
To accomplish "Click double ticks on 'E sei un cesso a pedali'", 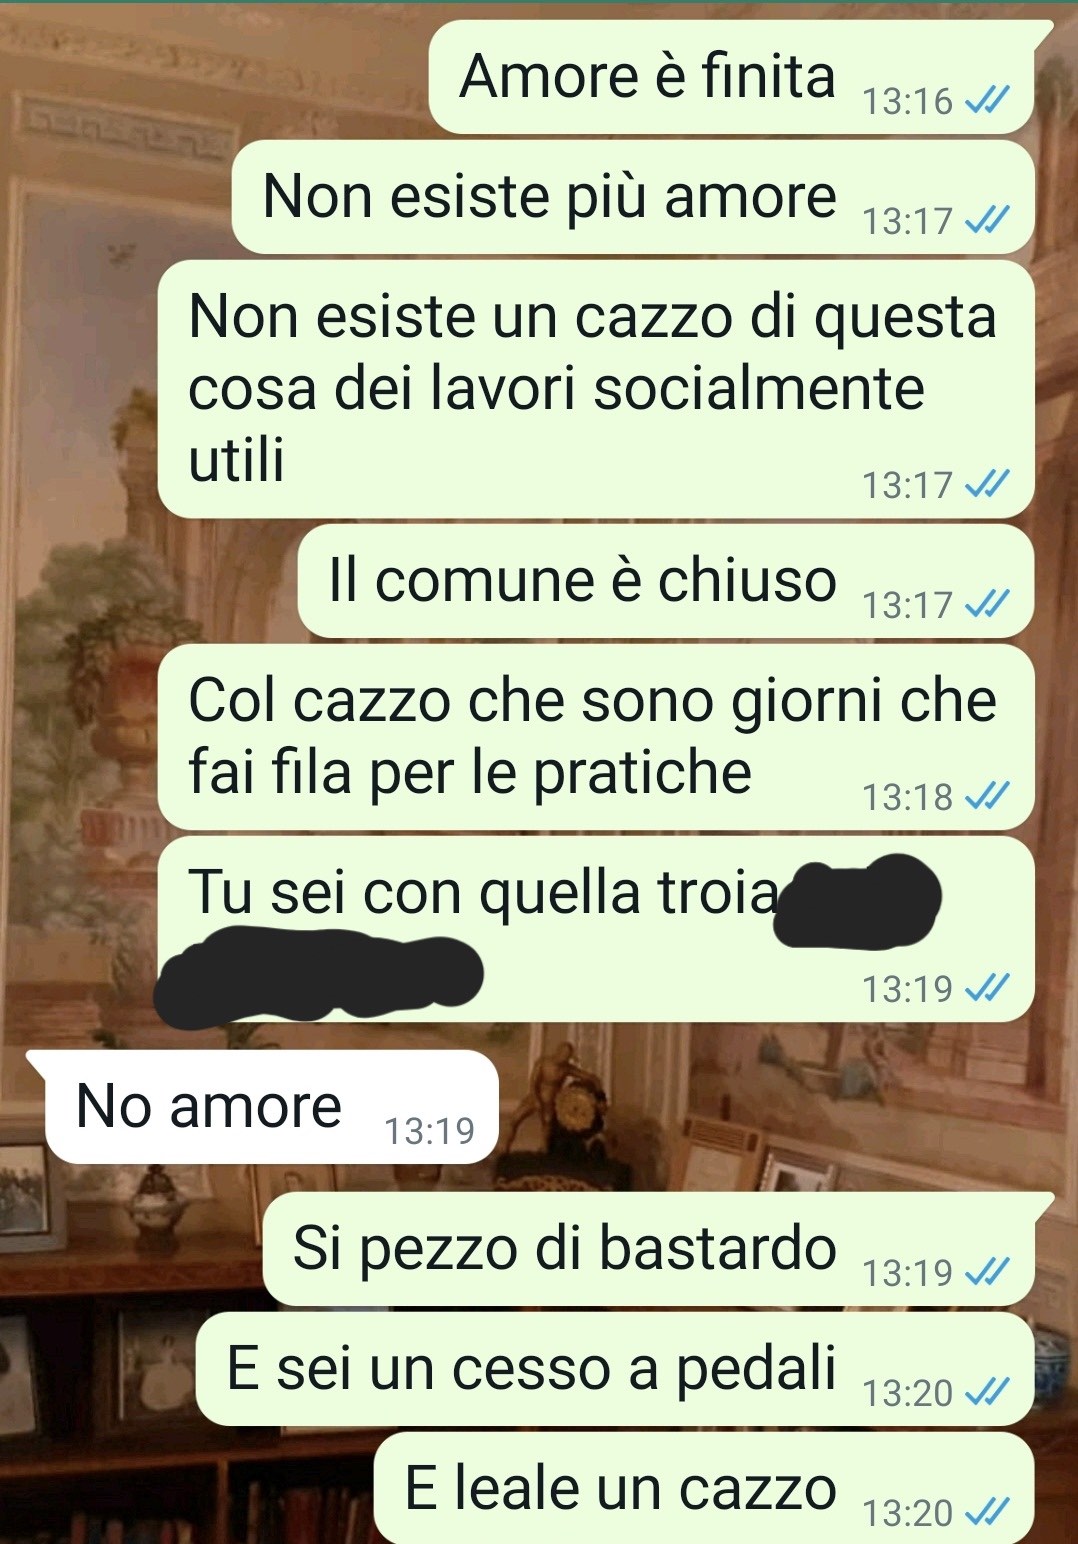I will click(987, 1392).
